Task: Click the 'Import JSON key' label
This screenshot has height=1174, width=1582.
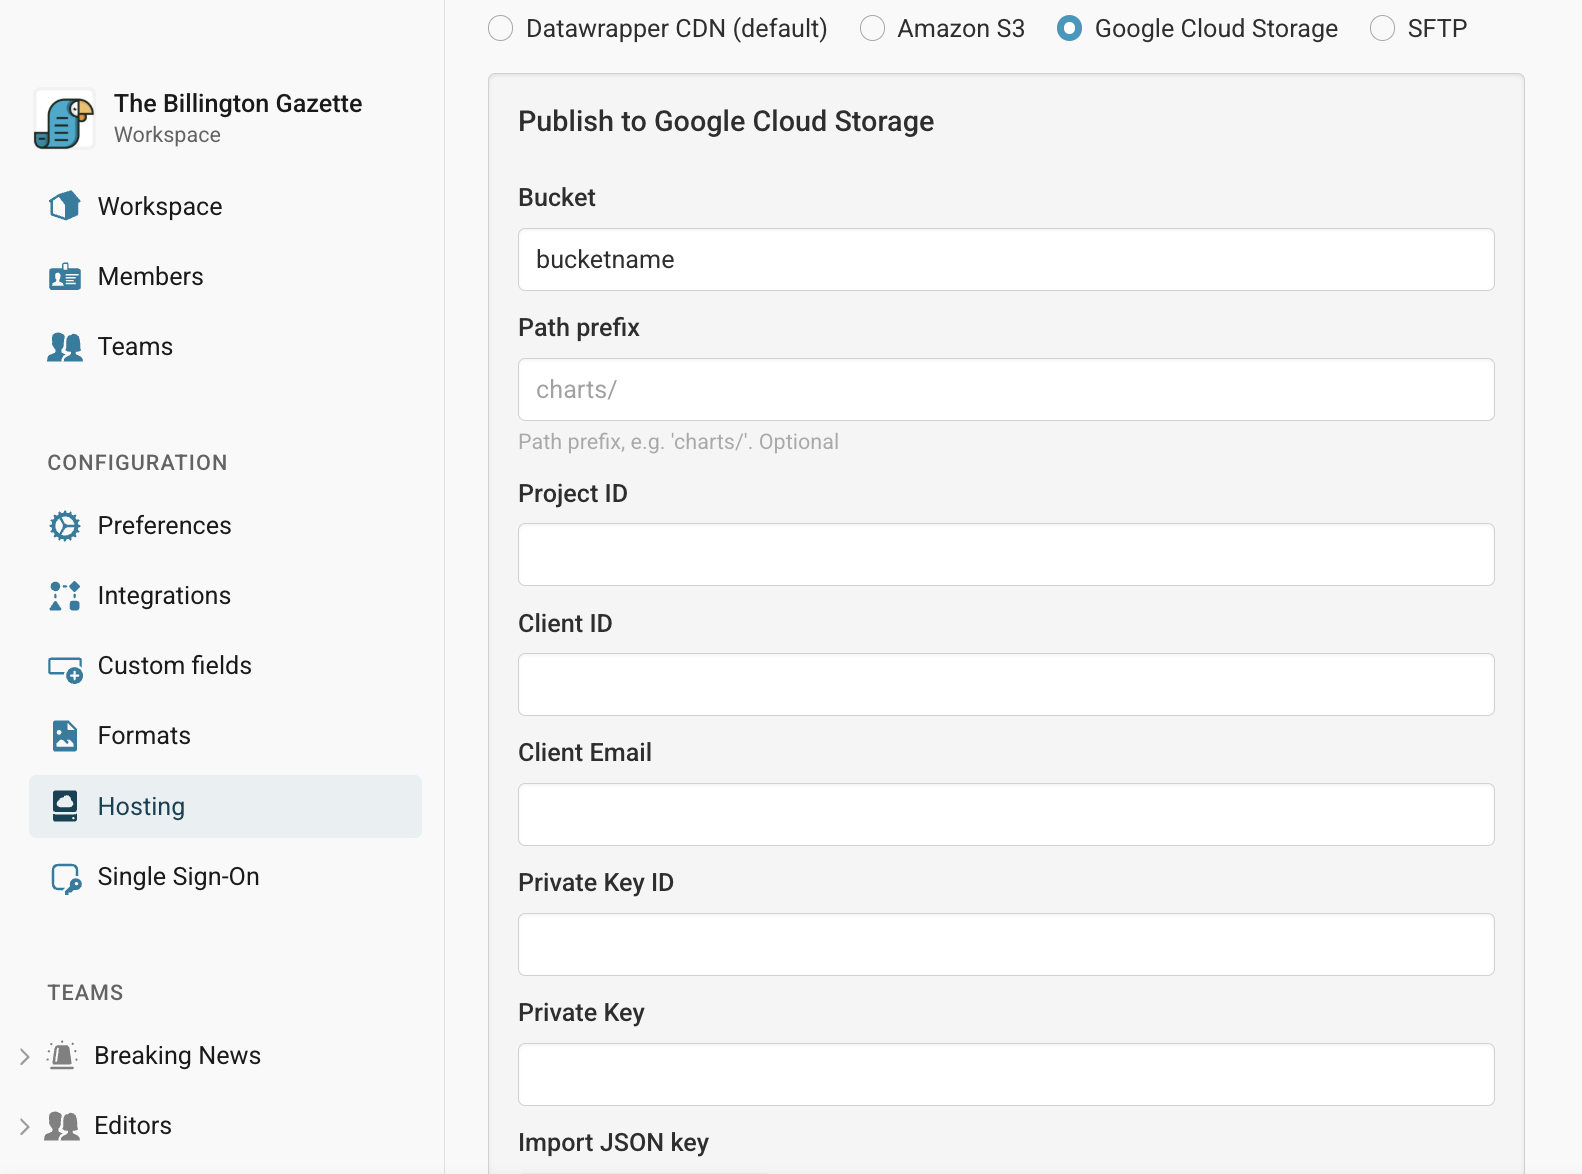Action: 613,1143
